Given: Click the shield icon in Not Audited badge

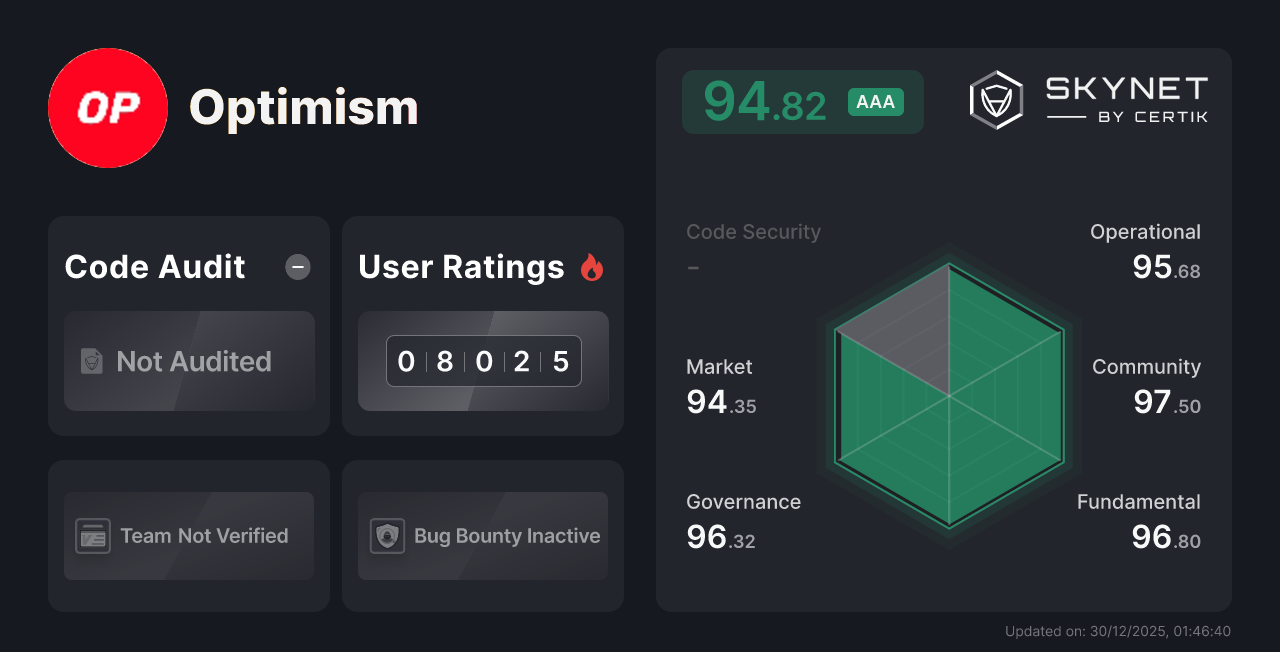Looking at the screenshot, I should (x=91, y=362).
